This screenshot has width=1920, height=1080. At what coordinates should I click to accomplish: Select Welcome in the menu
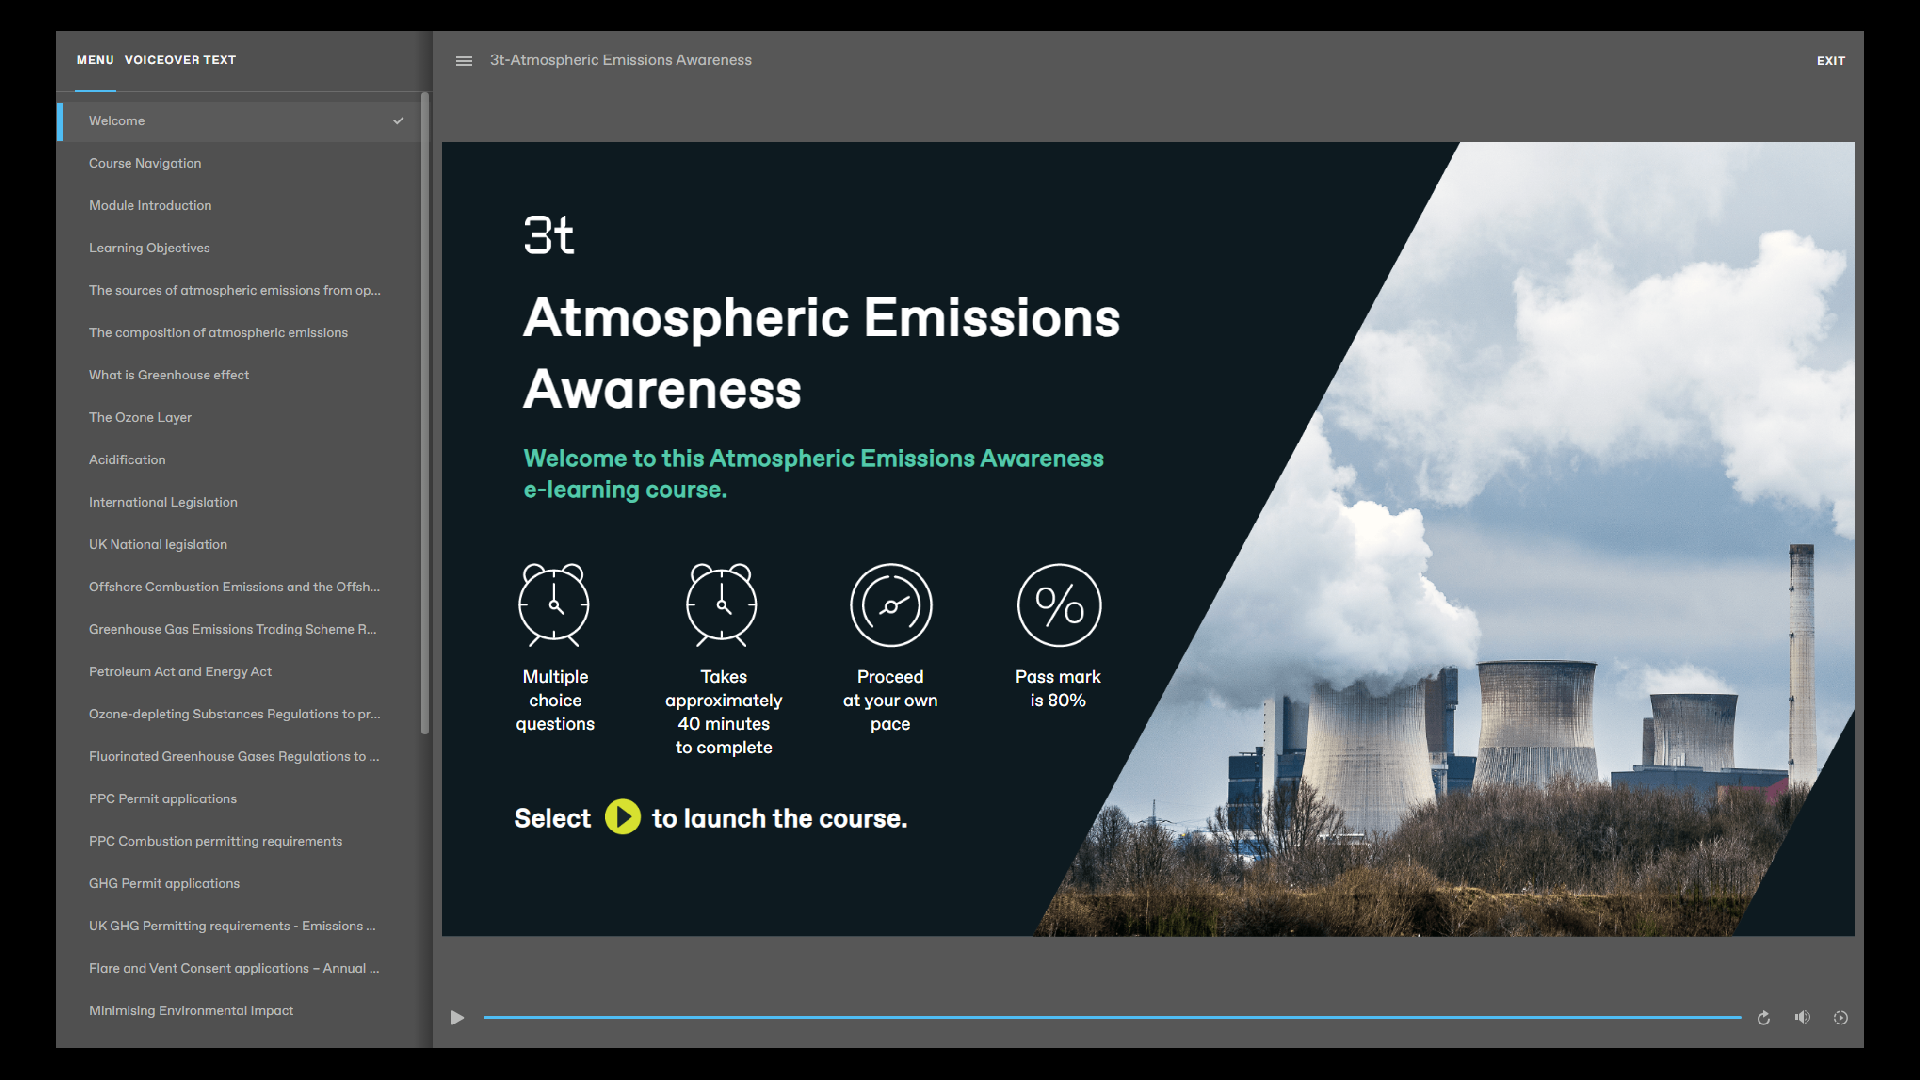[240, 121]
